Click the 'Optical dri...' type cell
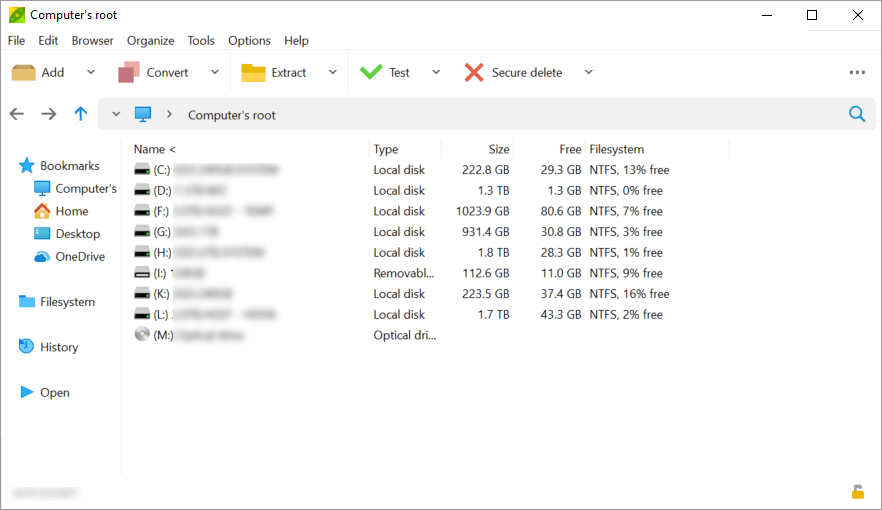 point(404,335)
